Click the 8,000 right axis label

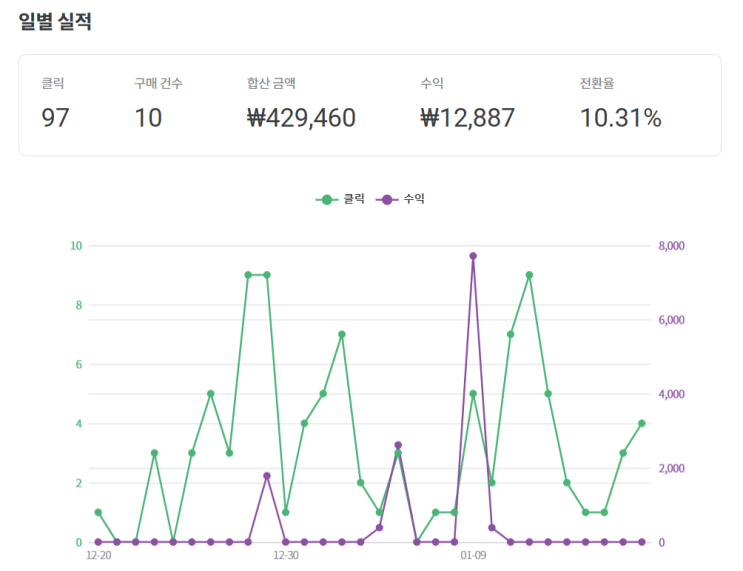pyautogui.click(x=671, y=246)
